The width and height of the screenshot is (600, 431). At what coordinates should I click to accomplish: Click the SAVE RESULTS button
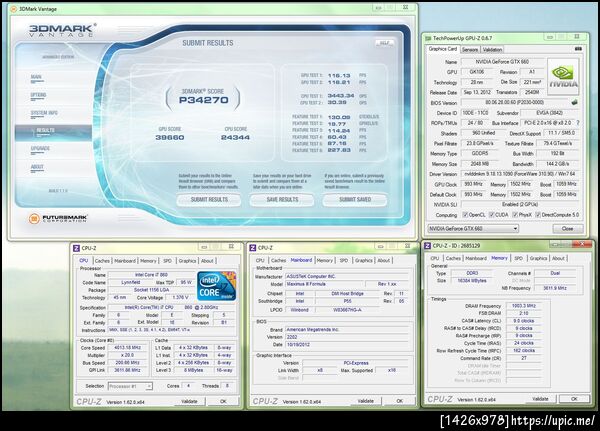(282, 200)
